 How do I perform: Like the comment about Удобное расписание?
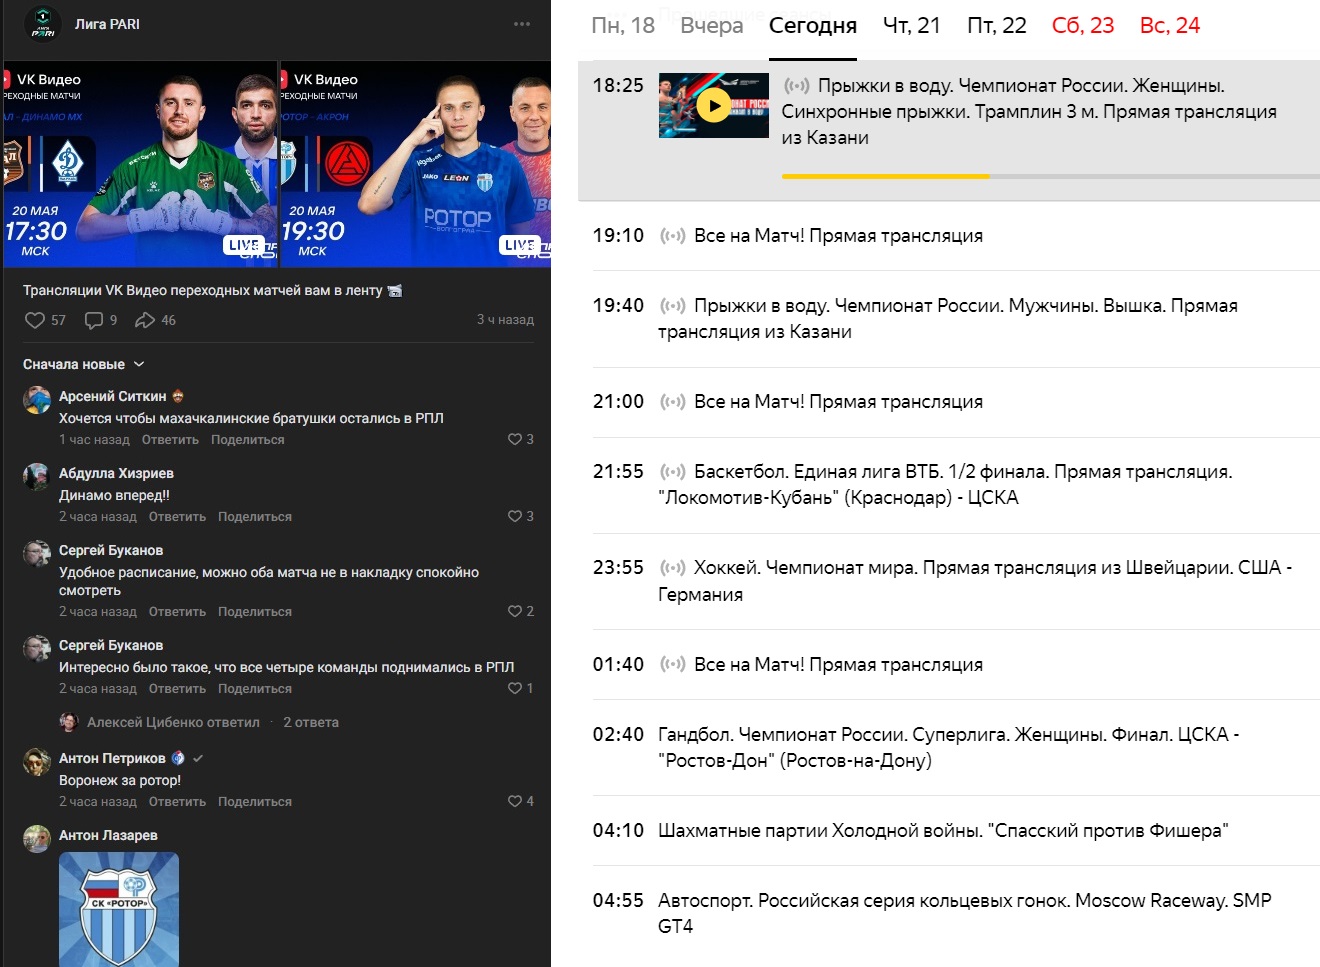pyautogui.click(x=515, y=611)
